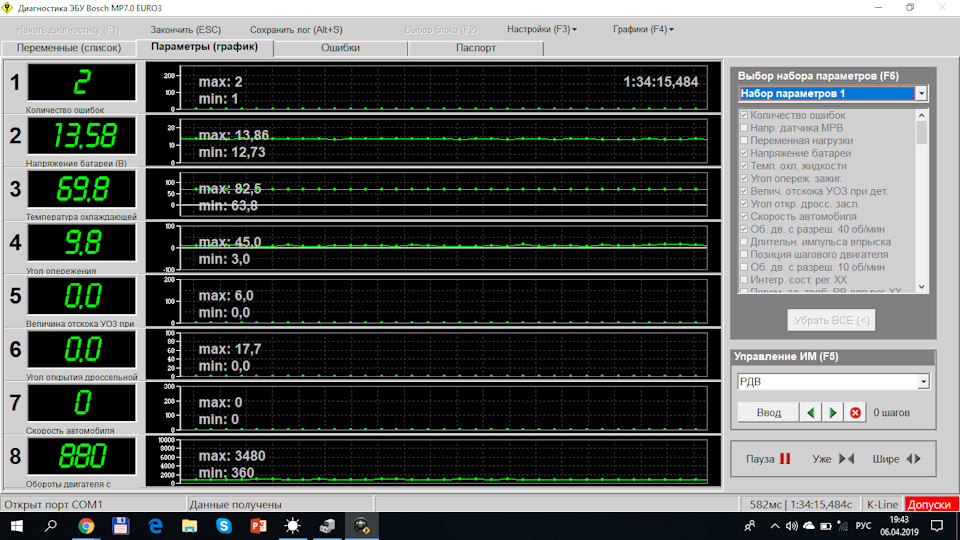The width and height of the screenshot is (960, 540).
Task: Click the people icon in system tray
Action: [x=749, y=526]
